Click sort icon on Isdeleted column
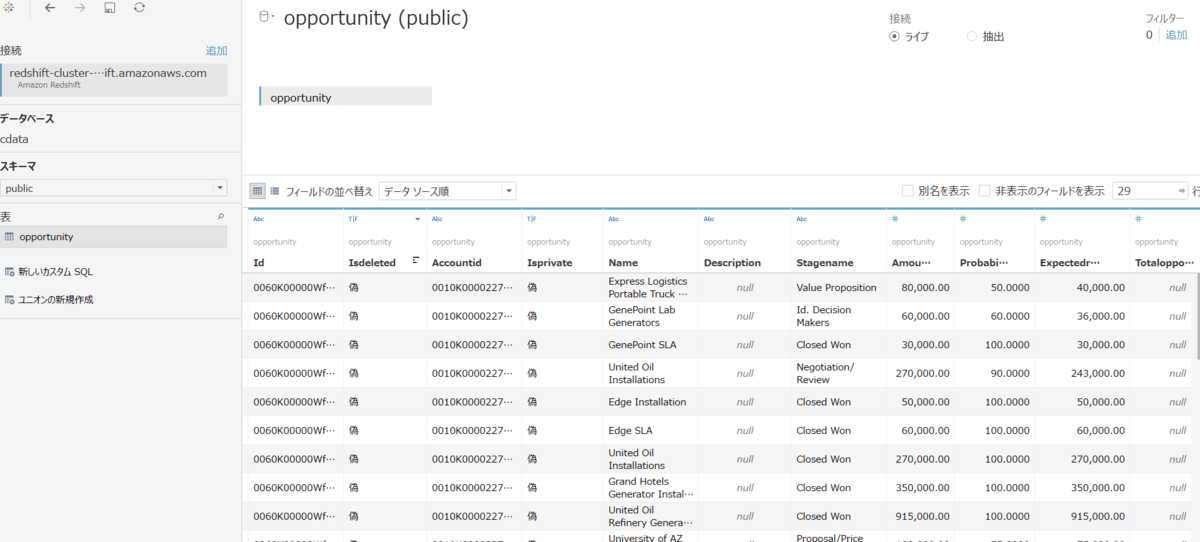The width and height of the screenshot is (1200, 542). point(416,261)
